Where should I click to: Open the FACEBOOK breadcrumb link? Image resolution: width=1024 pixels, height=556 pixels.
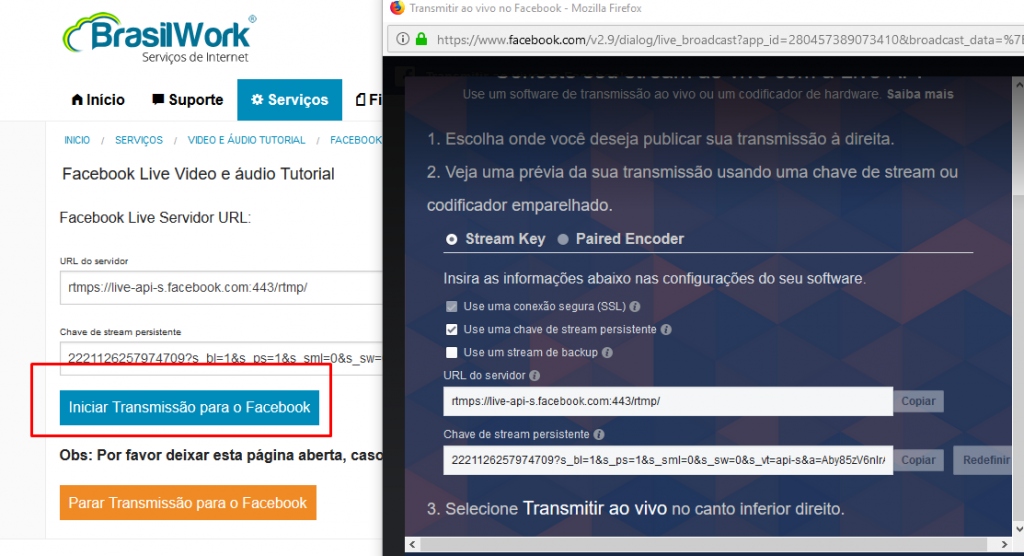point(356,140)
